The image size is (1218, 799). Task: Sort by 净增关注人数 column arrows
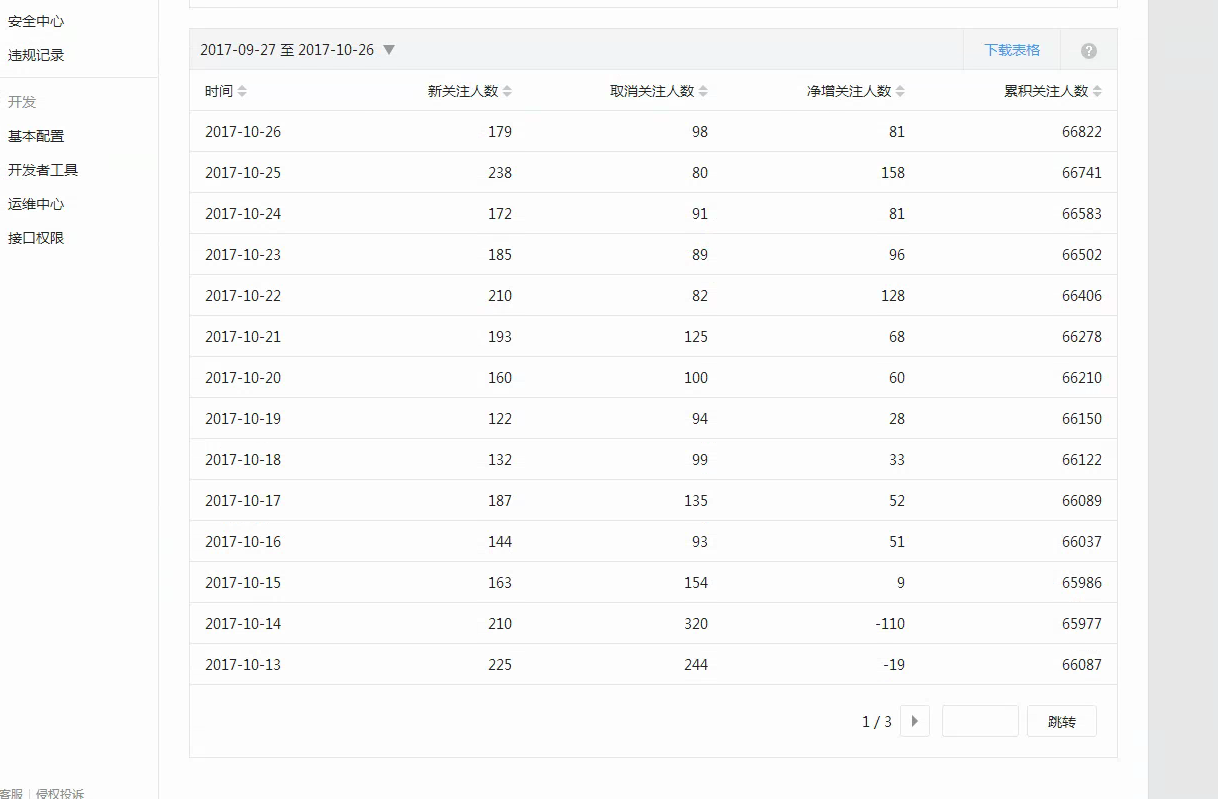click(x=900, y=91)
